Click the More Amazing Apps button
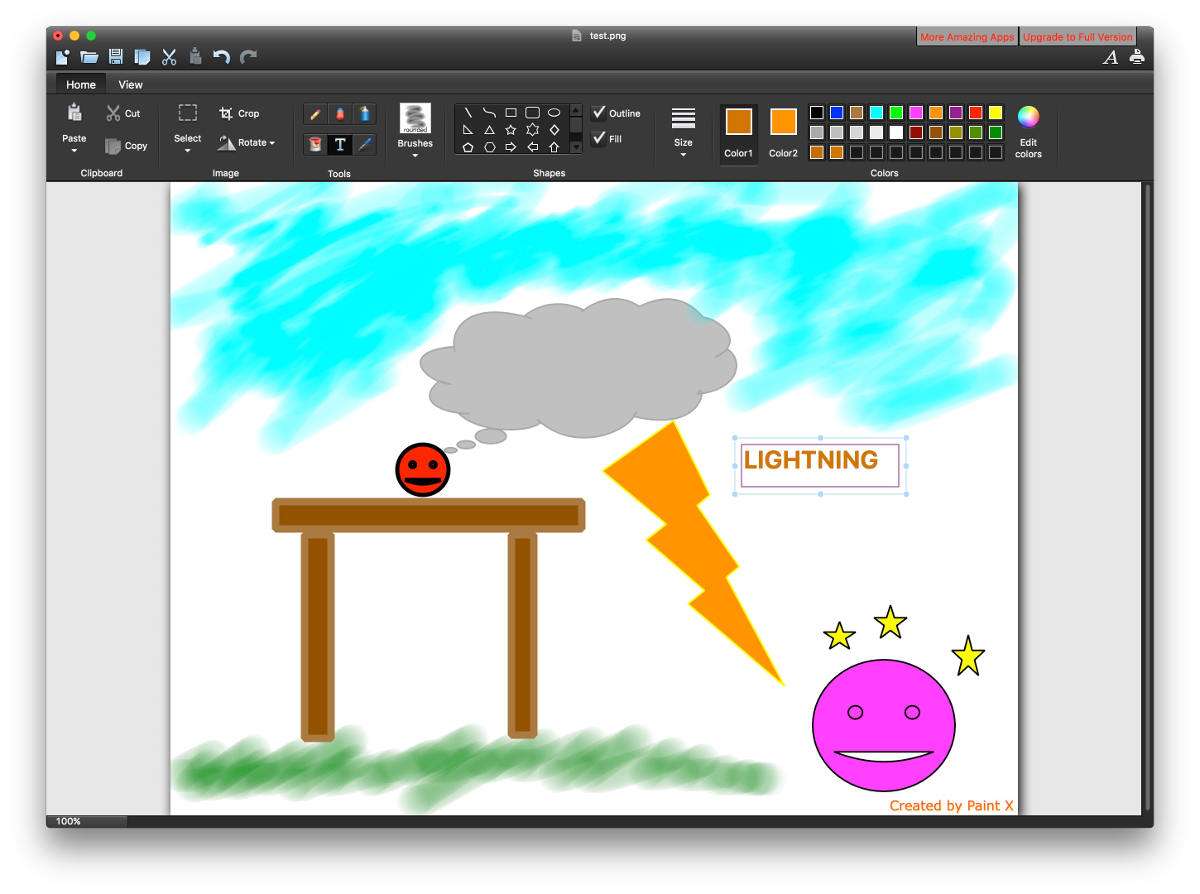 pyautogui.click(x=967, y=37)
